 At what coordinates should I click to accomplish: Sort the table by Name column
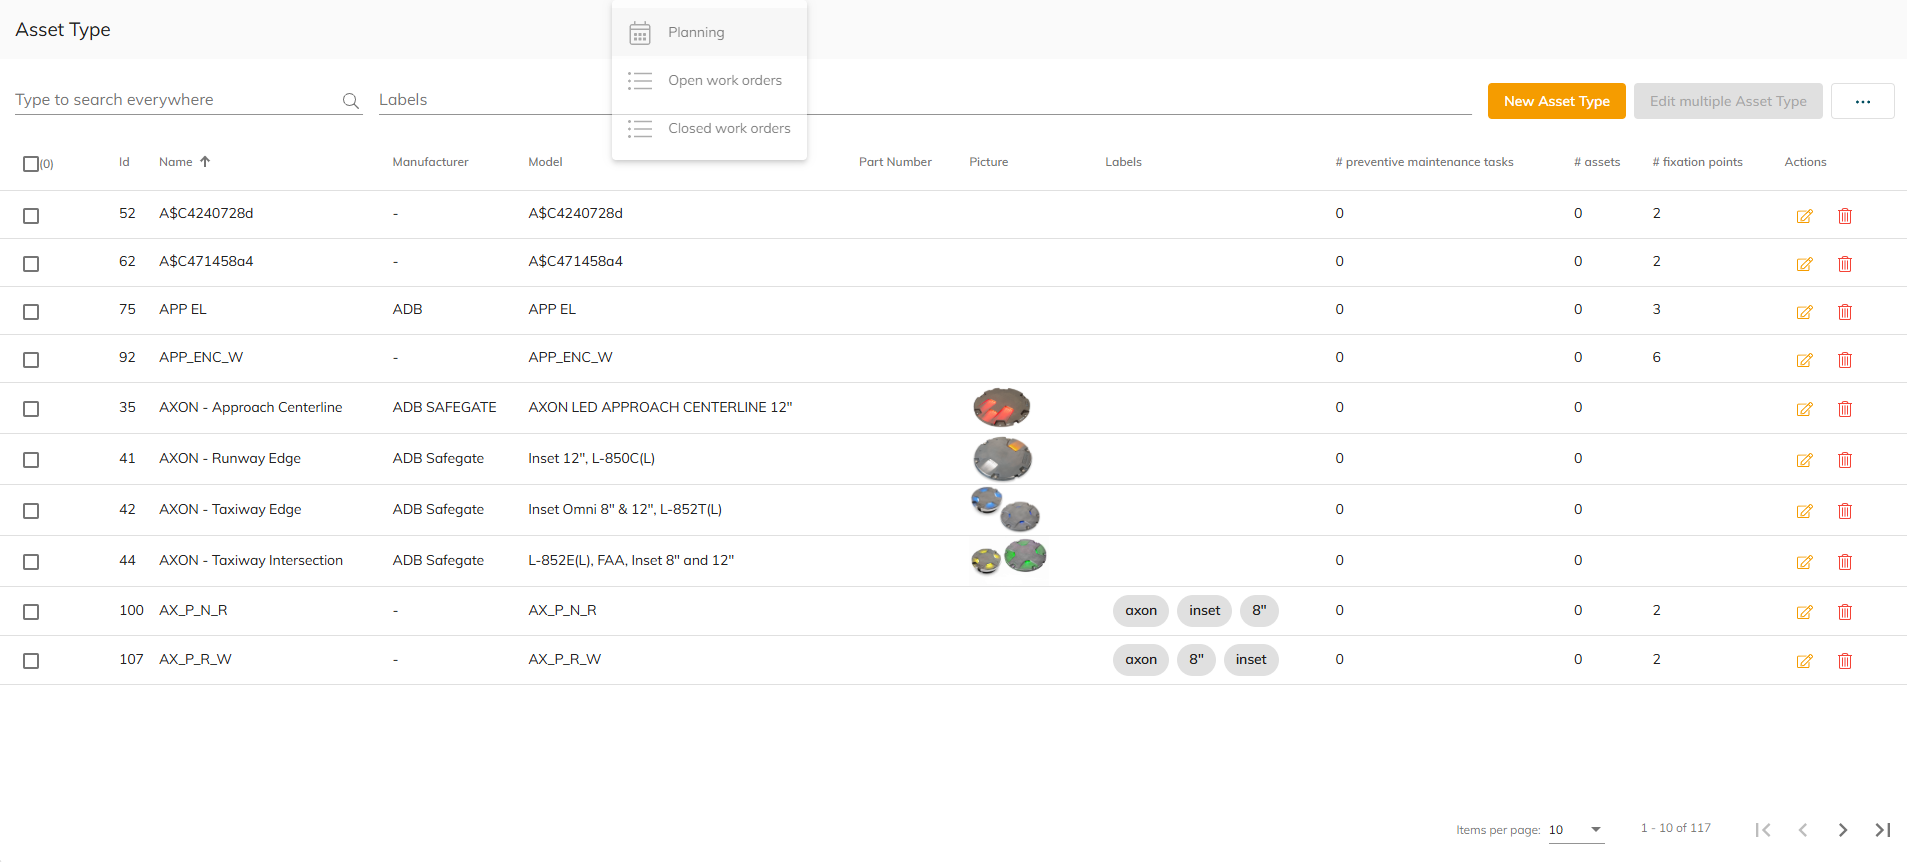click(x=176, y=162)
